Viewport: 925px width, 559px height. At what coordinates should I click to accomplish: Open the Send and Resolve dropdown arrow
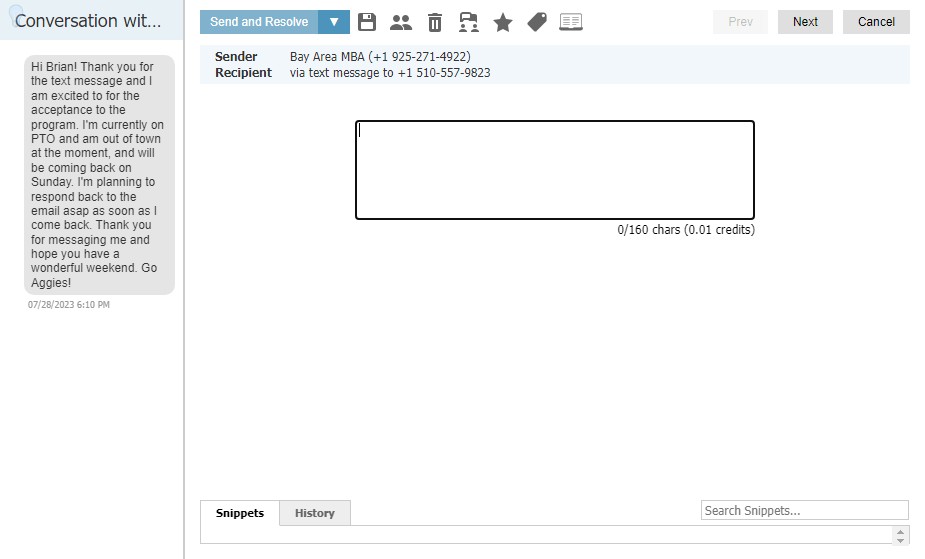334,22
